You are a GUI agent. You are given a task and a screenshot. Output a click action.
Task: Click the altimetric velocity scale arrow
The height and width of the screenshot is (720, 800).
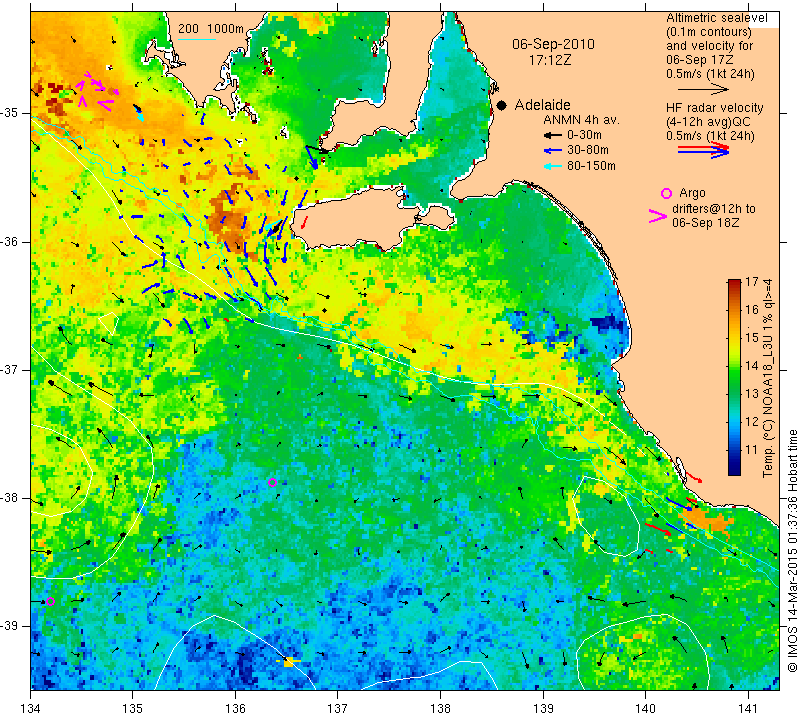pyautogui.click(x=703, y=89)
